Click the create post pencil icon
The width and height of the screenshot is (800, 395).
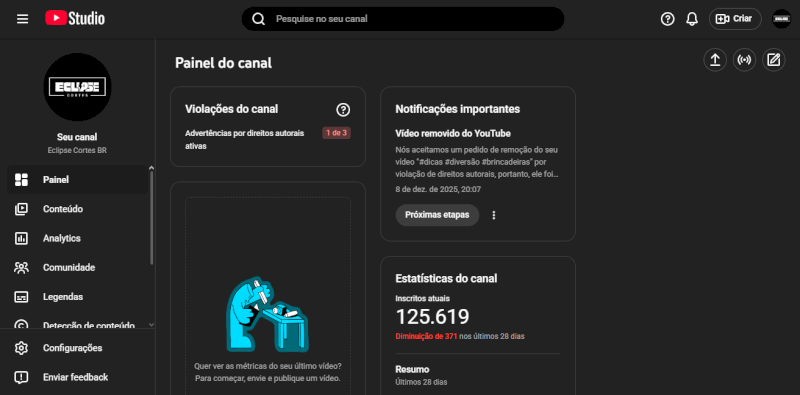coord(773,60)
